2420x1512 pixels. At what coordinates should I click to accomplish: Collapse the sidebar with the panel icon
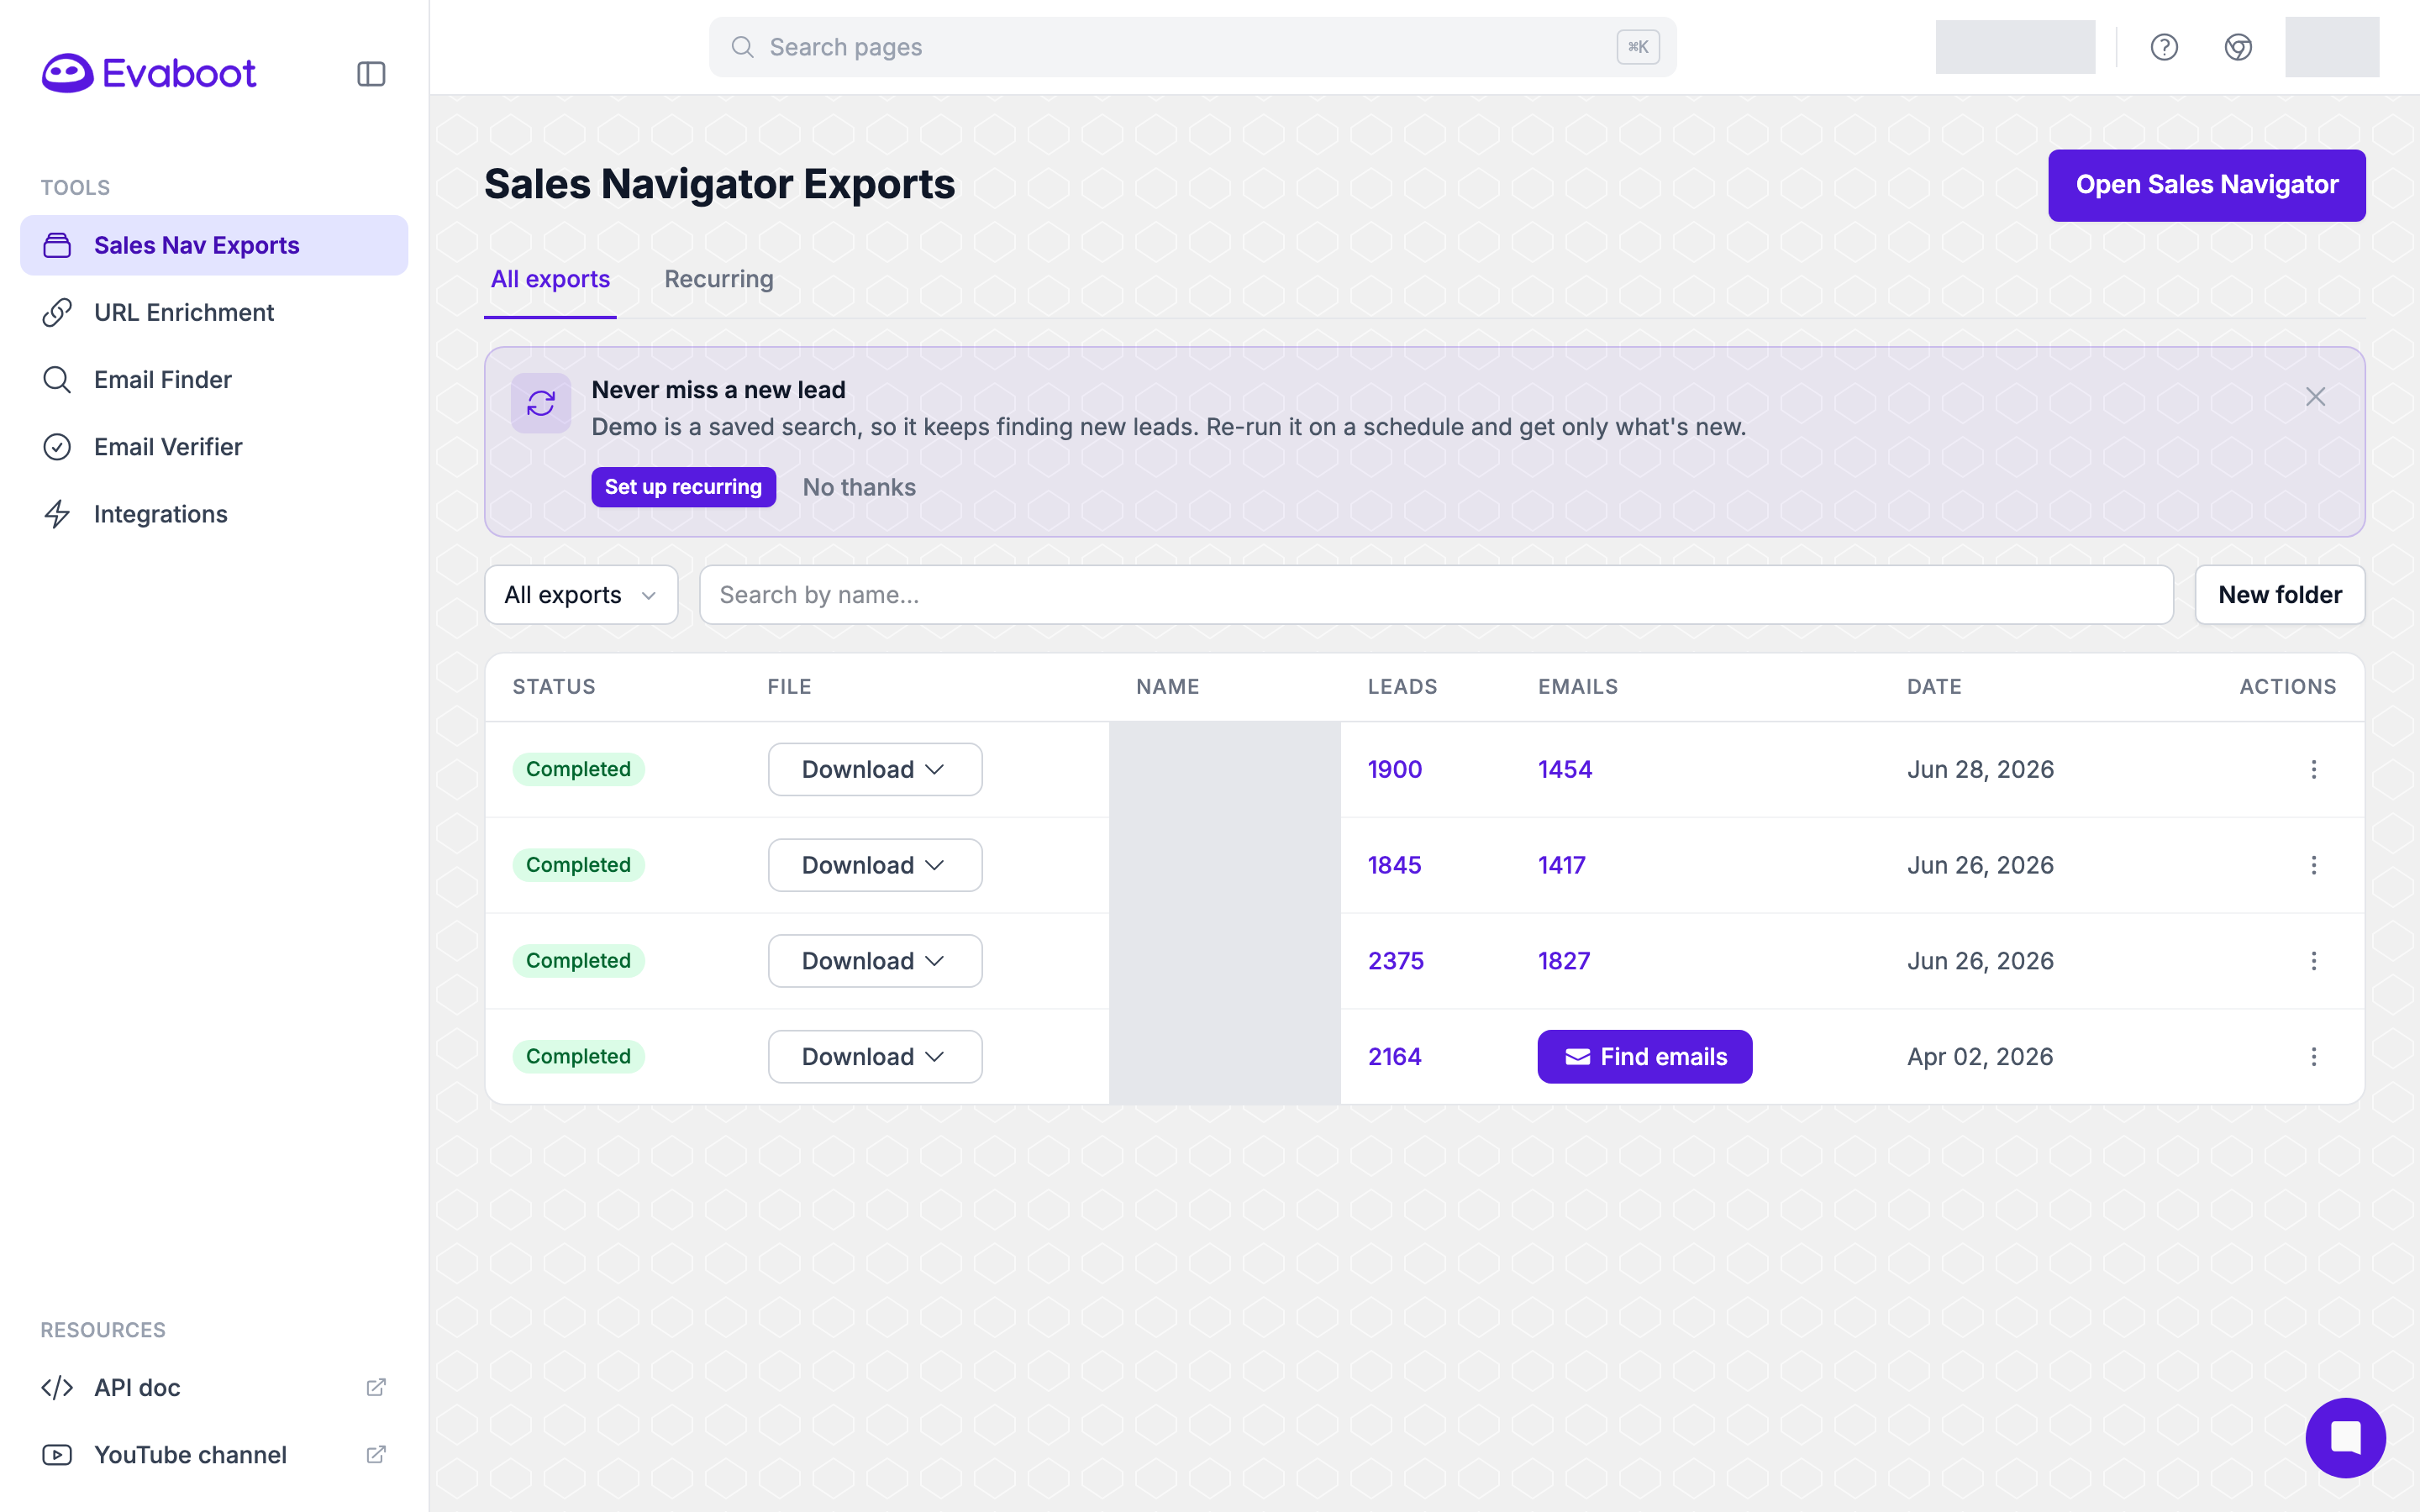[371, 74]
